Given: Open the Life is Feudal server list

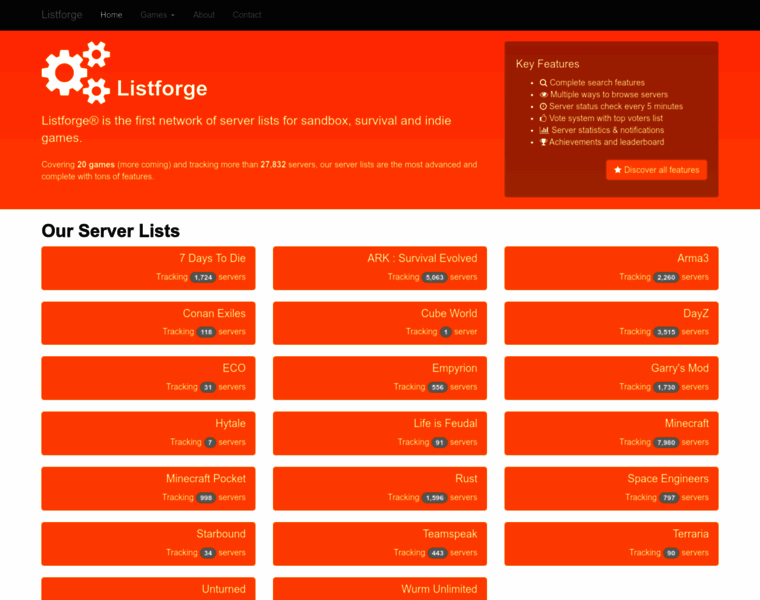Looking at the screenshot, I should (x=380, y=433).
